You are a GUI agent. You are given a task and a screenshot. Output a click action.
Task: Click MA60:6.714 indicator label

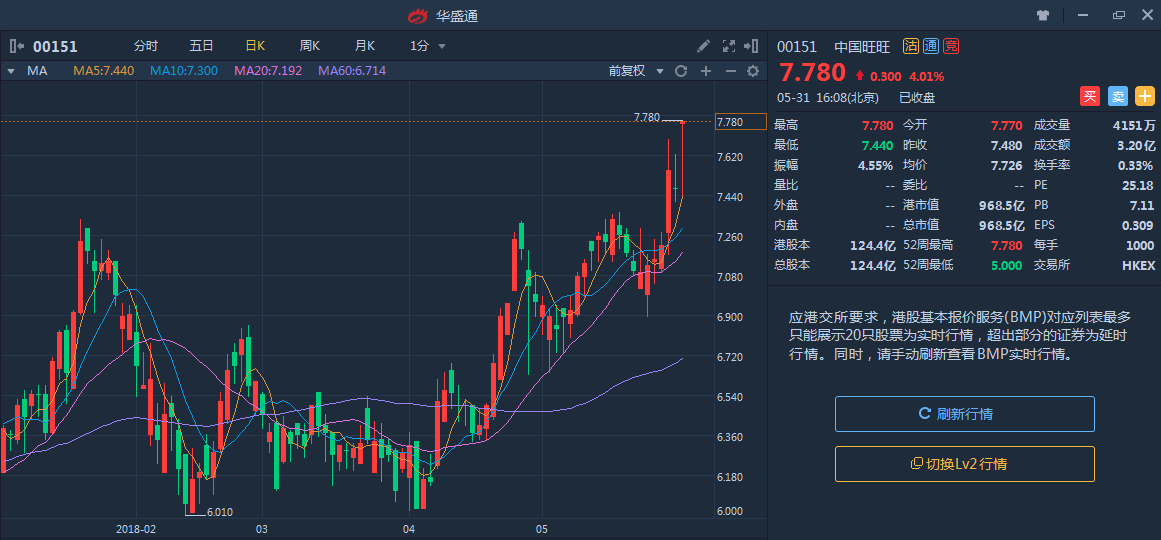[352, 71]
